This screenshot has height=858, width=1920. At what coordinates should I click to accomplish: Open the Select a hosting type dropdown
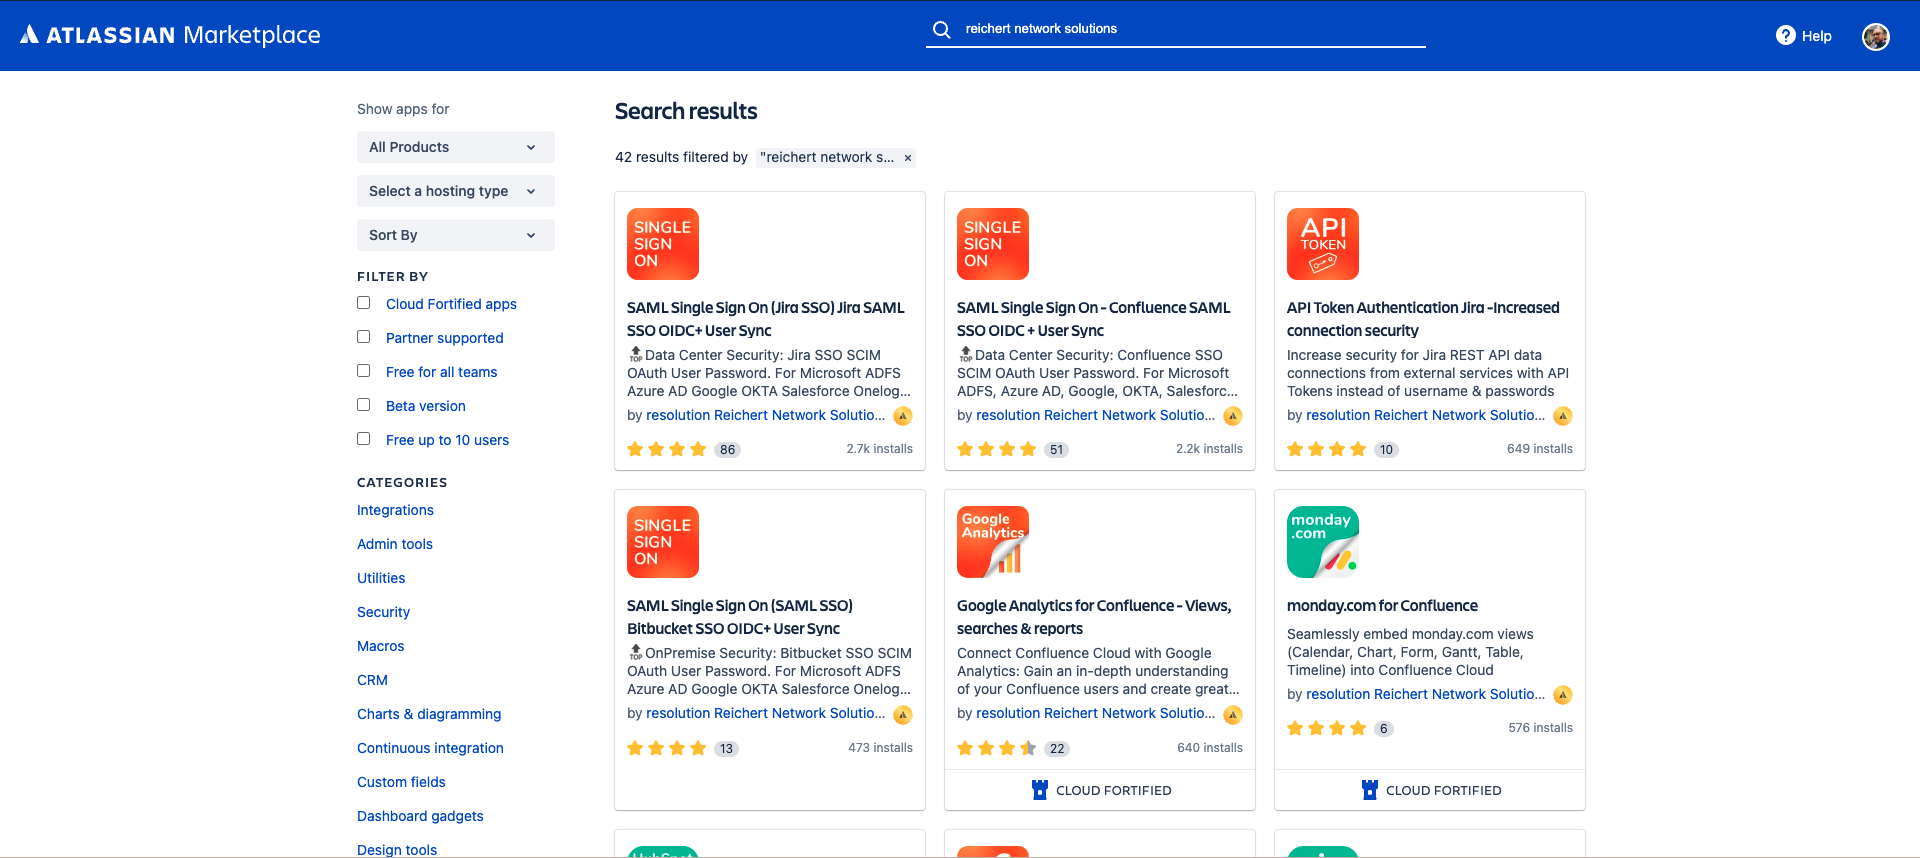[x=456, y=191]
